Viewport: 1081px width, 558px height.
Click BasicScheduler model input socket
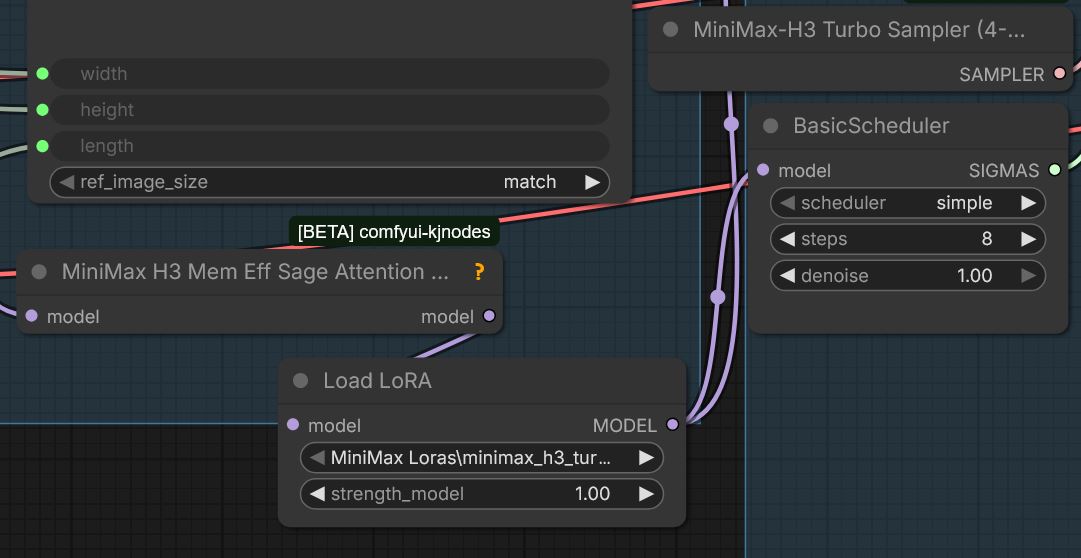coord(762,170)
